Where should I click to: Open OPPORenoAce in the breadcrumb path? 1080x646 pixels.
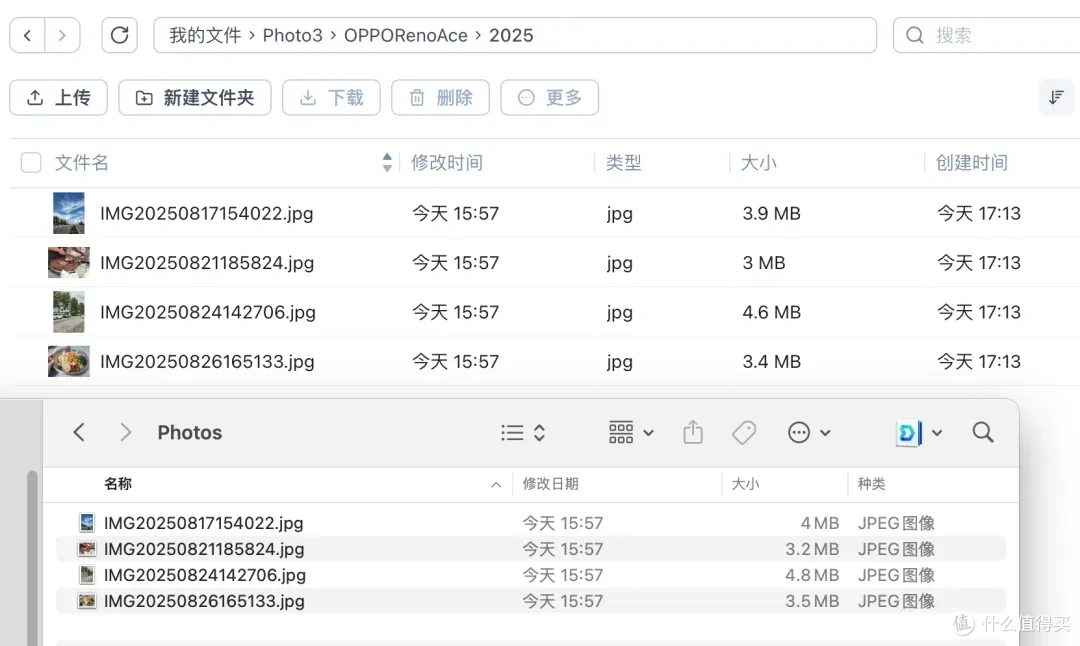click(x=406, y=35)
